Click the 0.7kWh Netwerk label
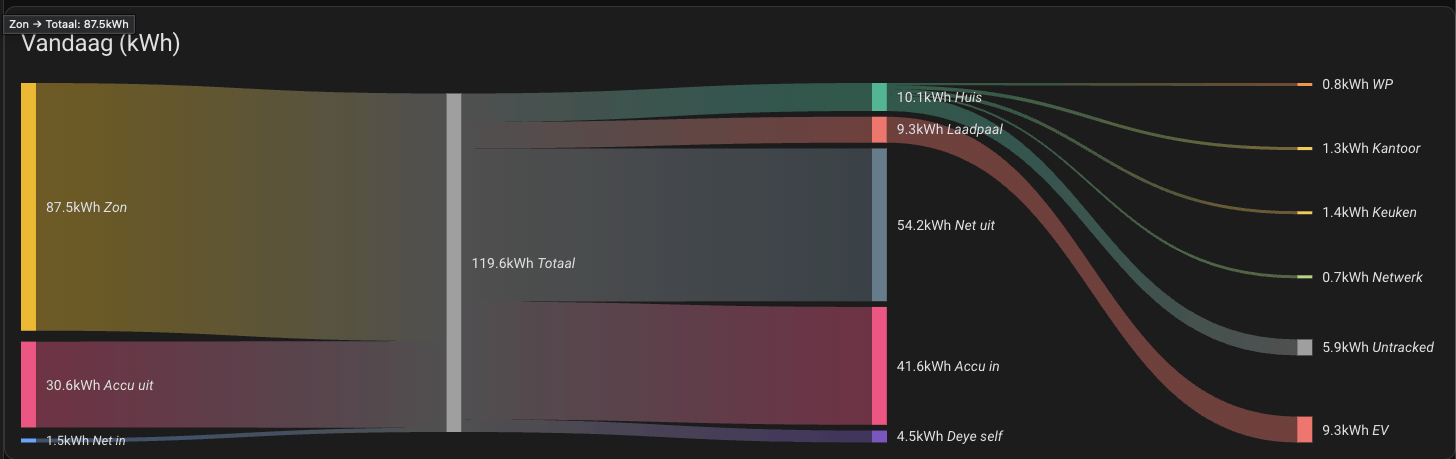 pyautogui.click(x=1372, y=277)
